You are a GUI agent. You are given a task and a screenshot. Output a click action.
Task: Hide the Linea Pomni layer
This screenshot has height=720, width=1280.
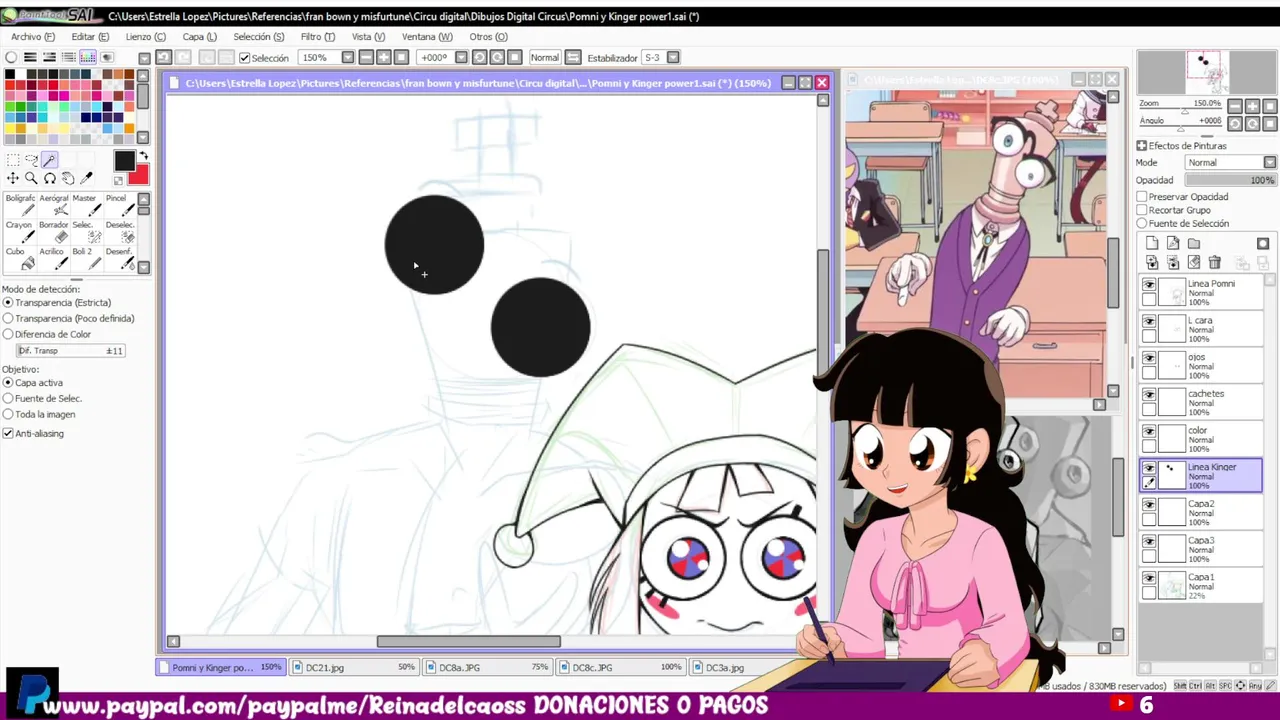1149,285
